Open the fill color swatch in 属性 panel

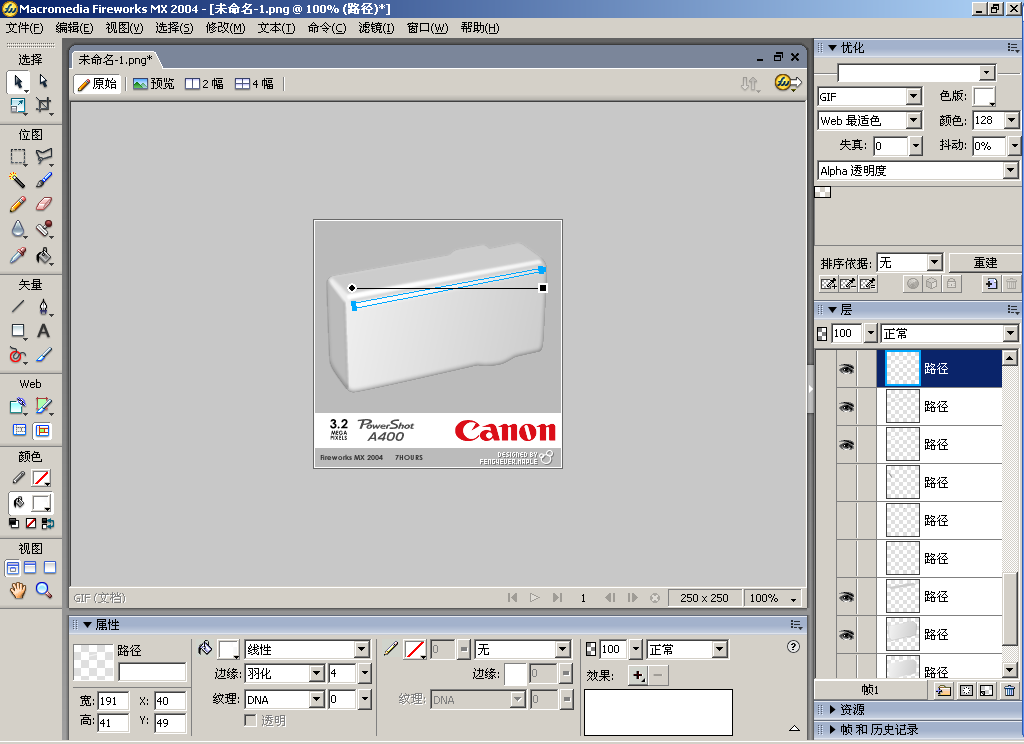coord(229,649)
